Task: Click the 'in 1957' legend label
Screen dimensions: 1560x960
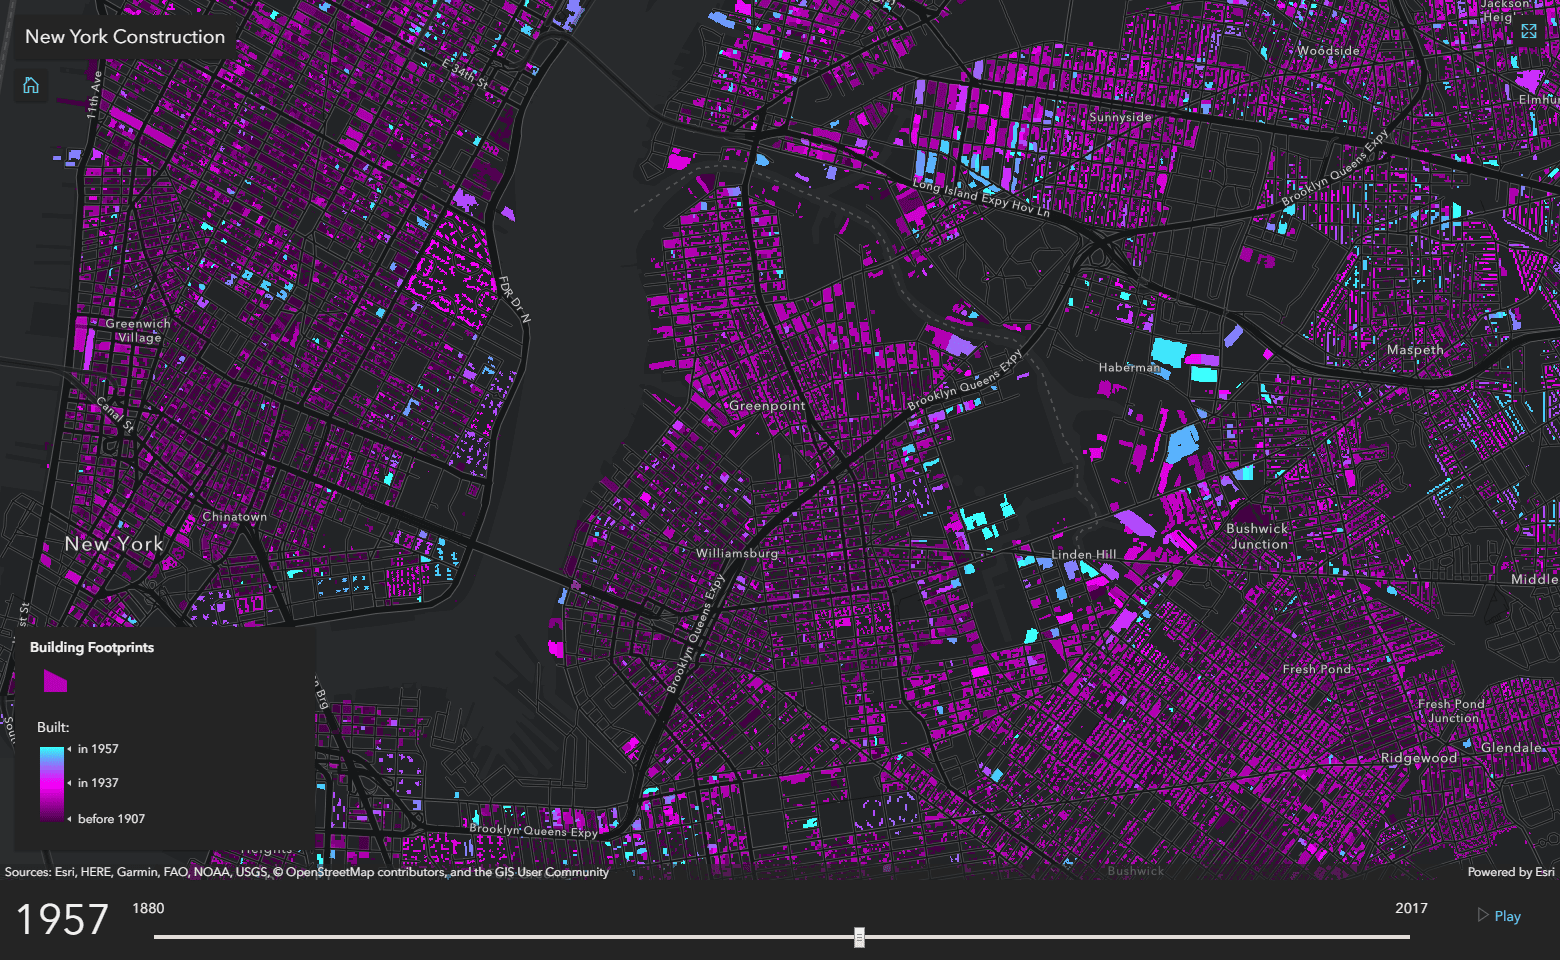Action: [98, 749]
